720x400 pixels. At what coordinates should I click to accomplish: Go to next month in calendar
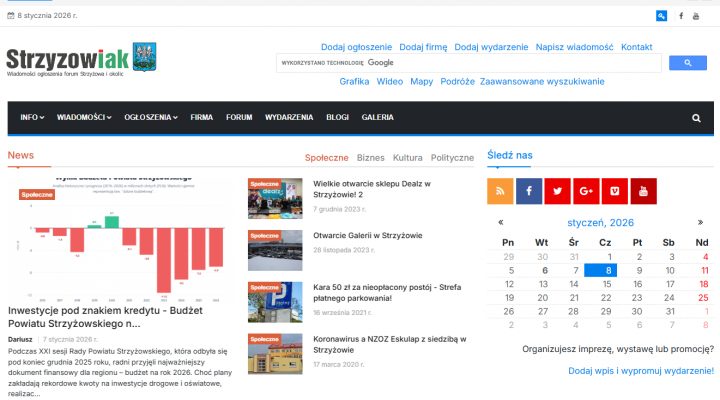pos(700,222)
